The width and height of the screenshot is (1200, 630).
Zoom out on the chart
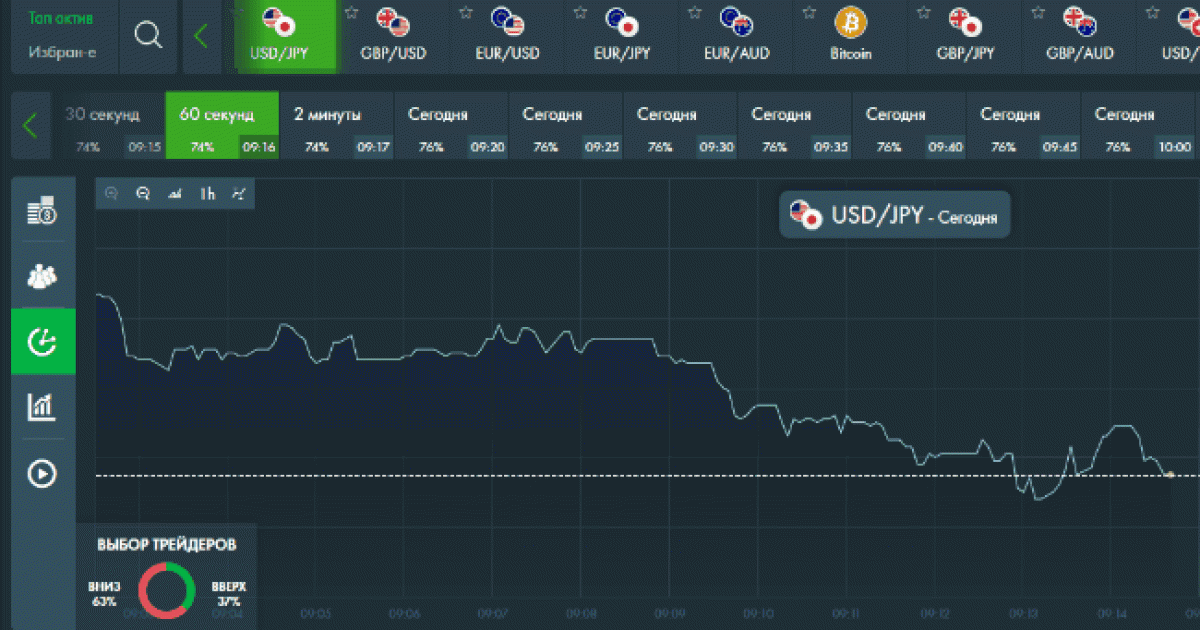point(143,193)
